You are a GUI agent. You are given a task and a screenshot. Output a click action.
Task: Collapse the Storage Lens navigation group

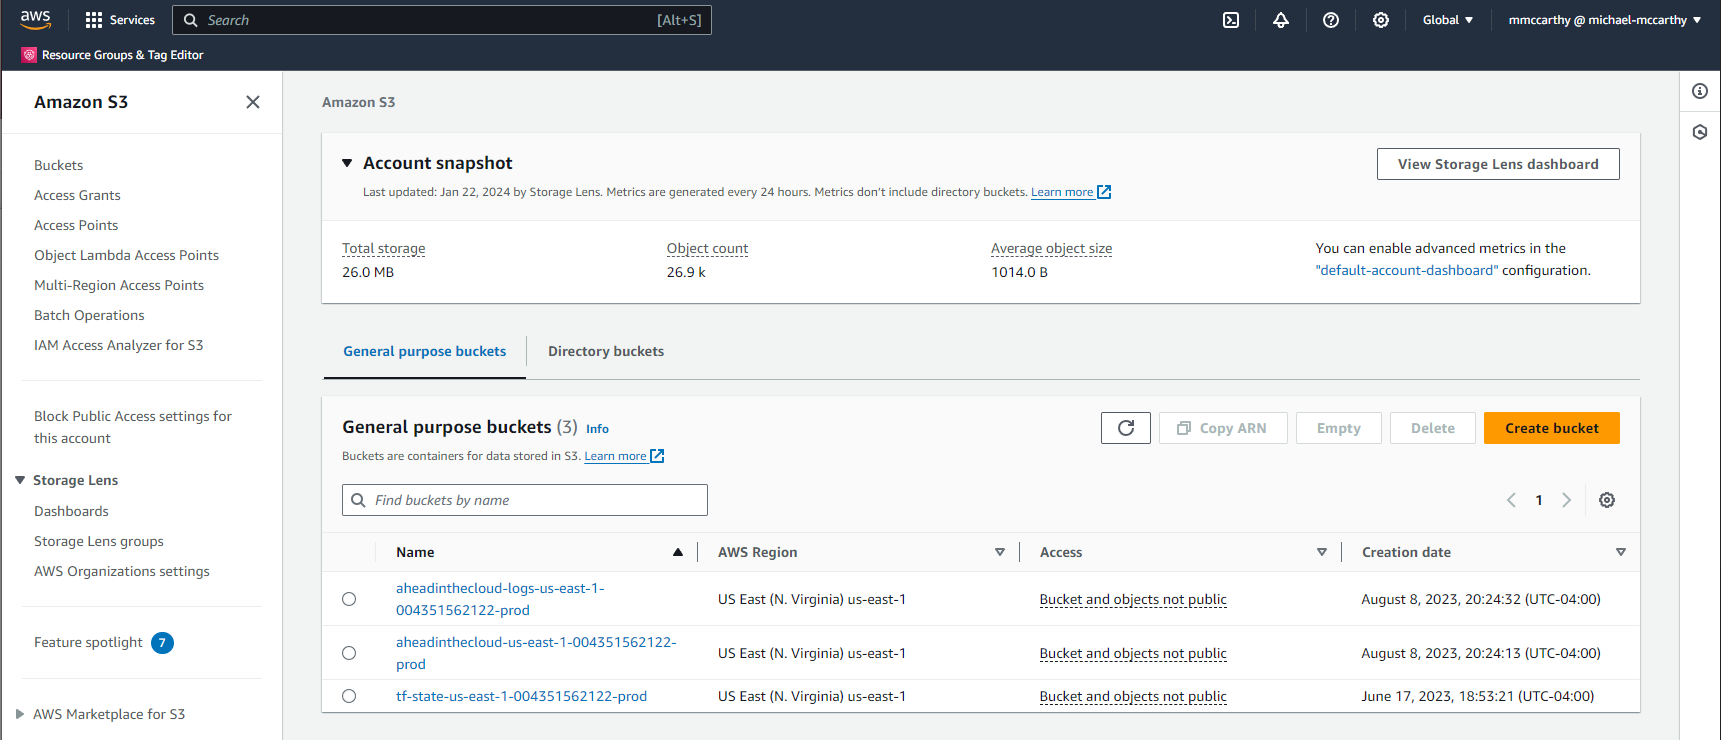(20, 480)
